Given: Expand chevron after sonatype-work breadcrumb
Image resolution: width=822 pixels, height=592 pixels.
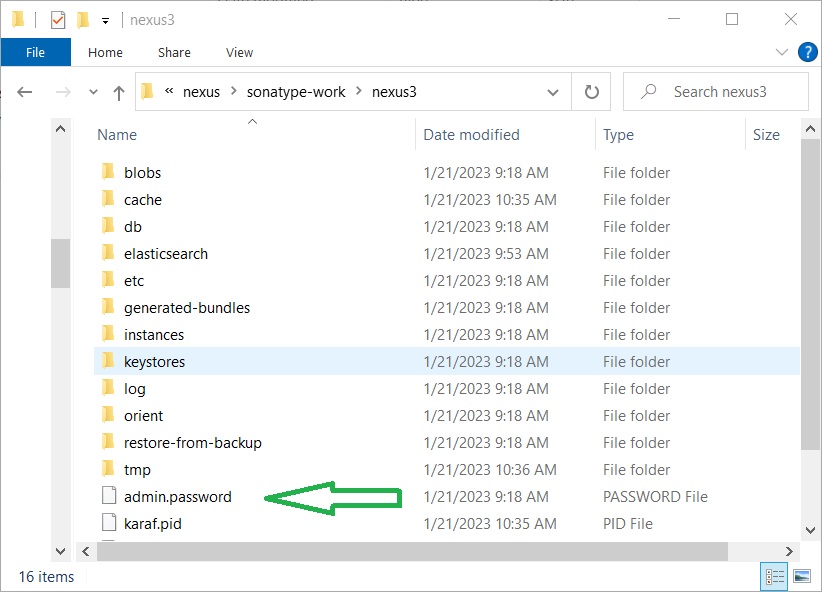Looking at the screenshot, I should (359, 91).
